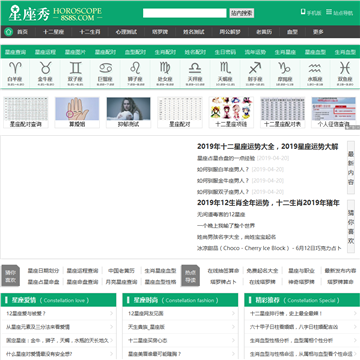Open list item 12星座爱与被爱？
360x360 pixels.
click(26, 314)
